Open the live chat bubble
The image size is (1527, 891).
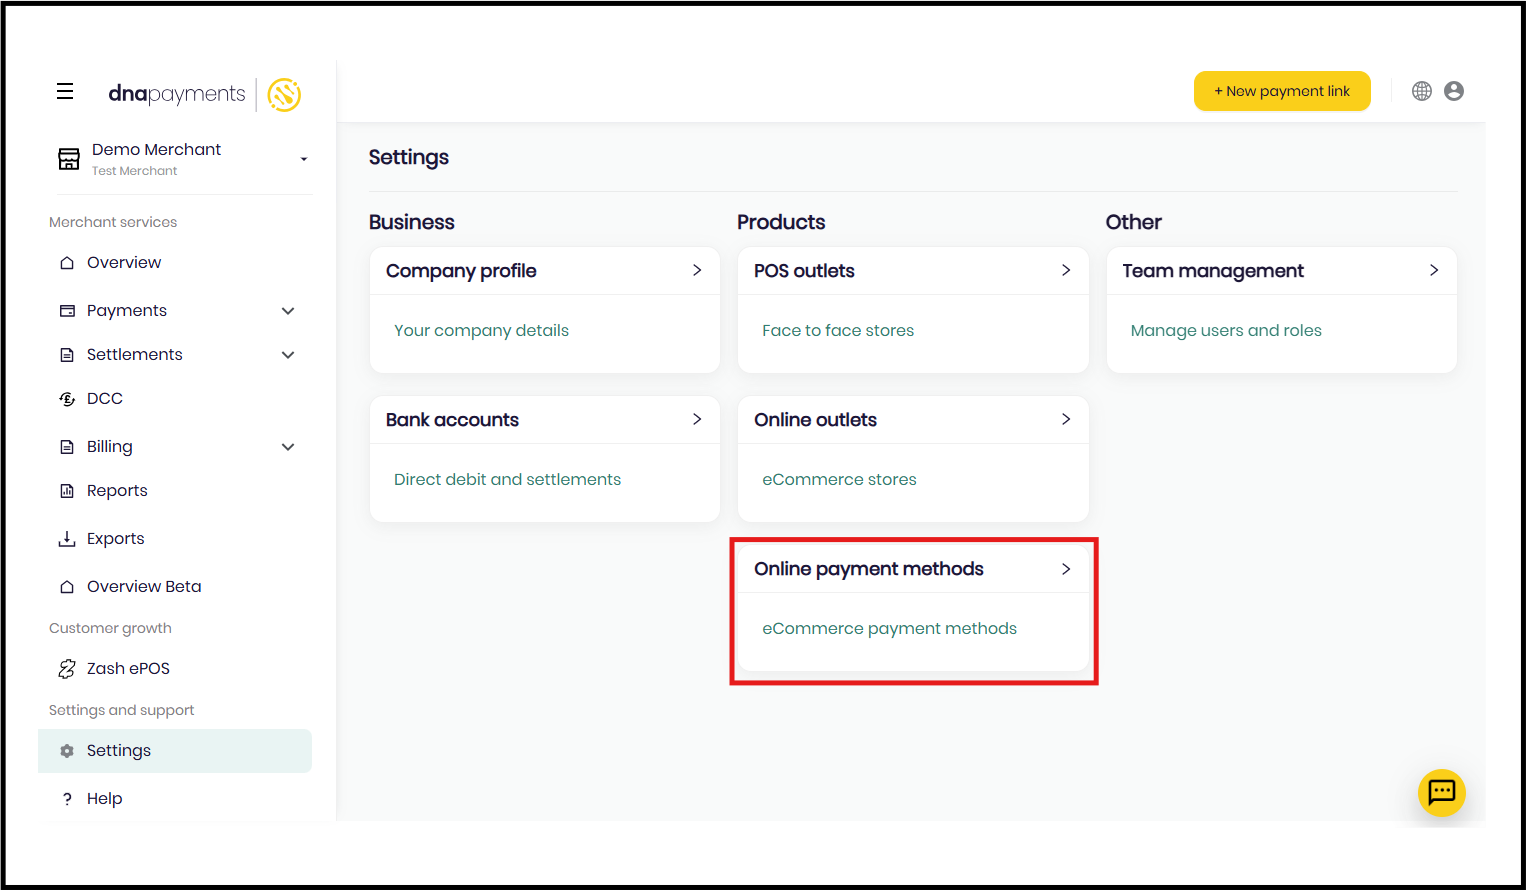pyautogui.click(x=1441, y=793)
